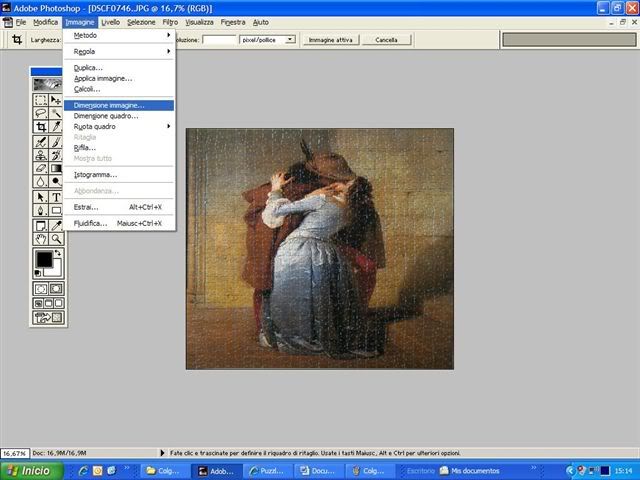Select the Eraser tool

click(x=40, y=168)
